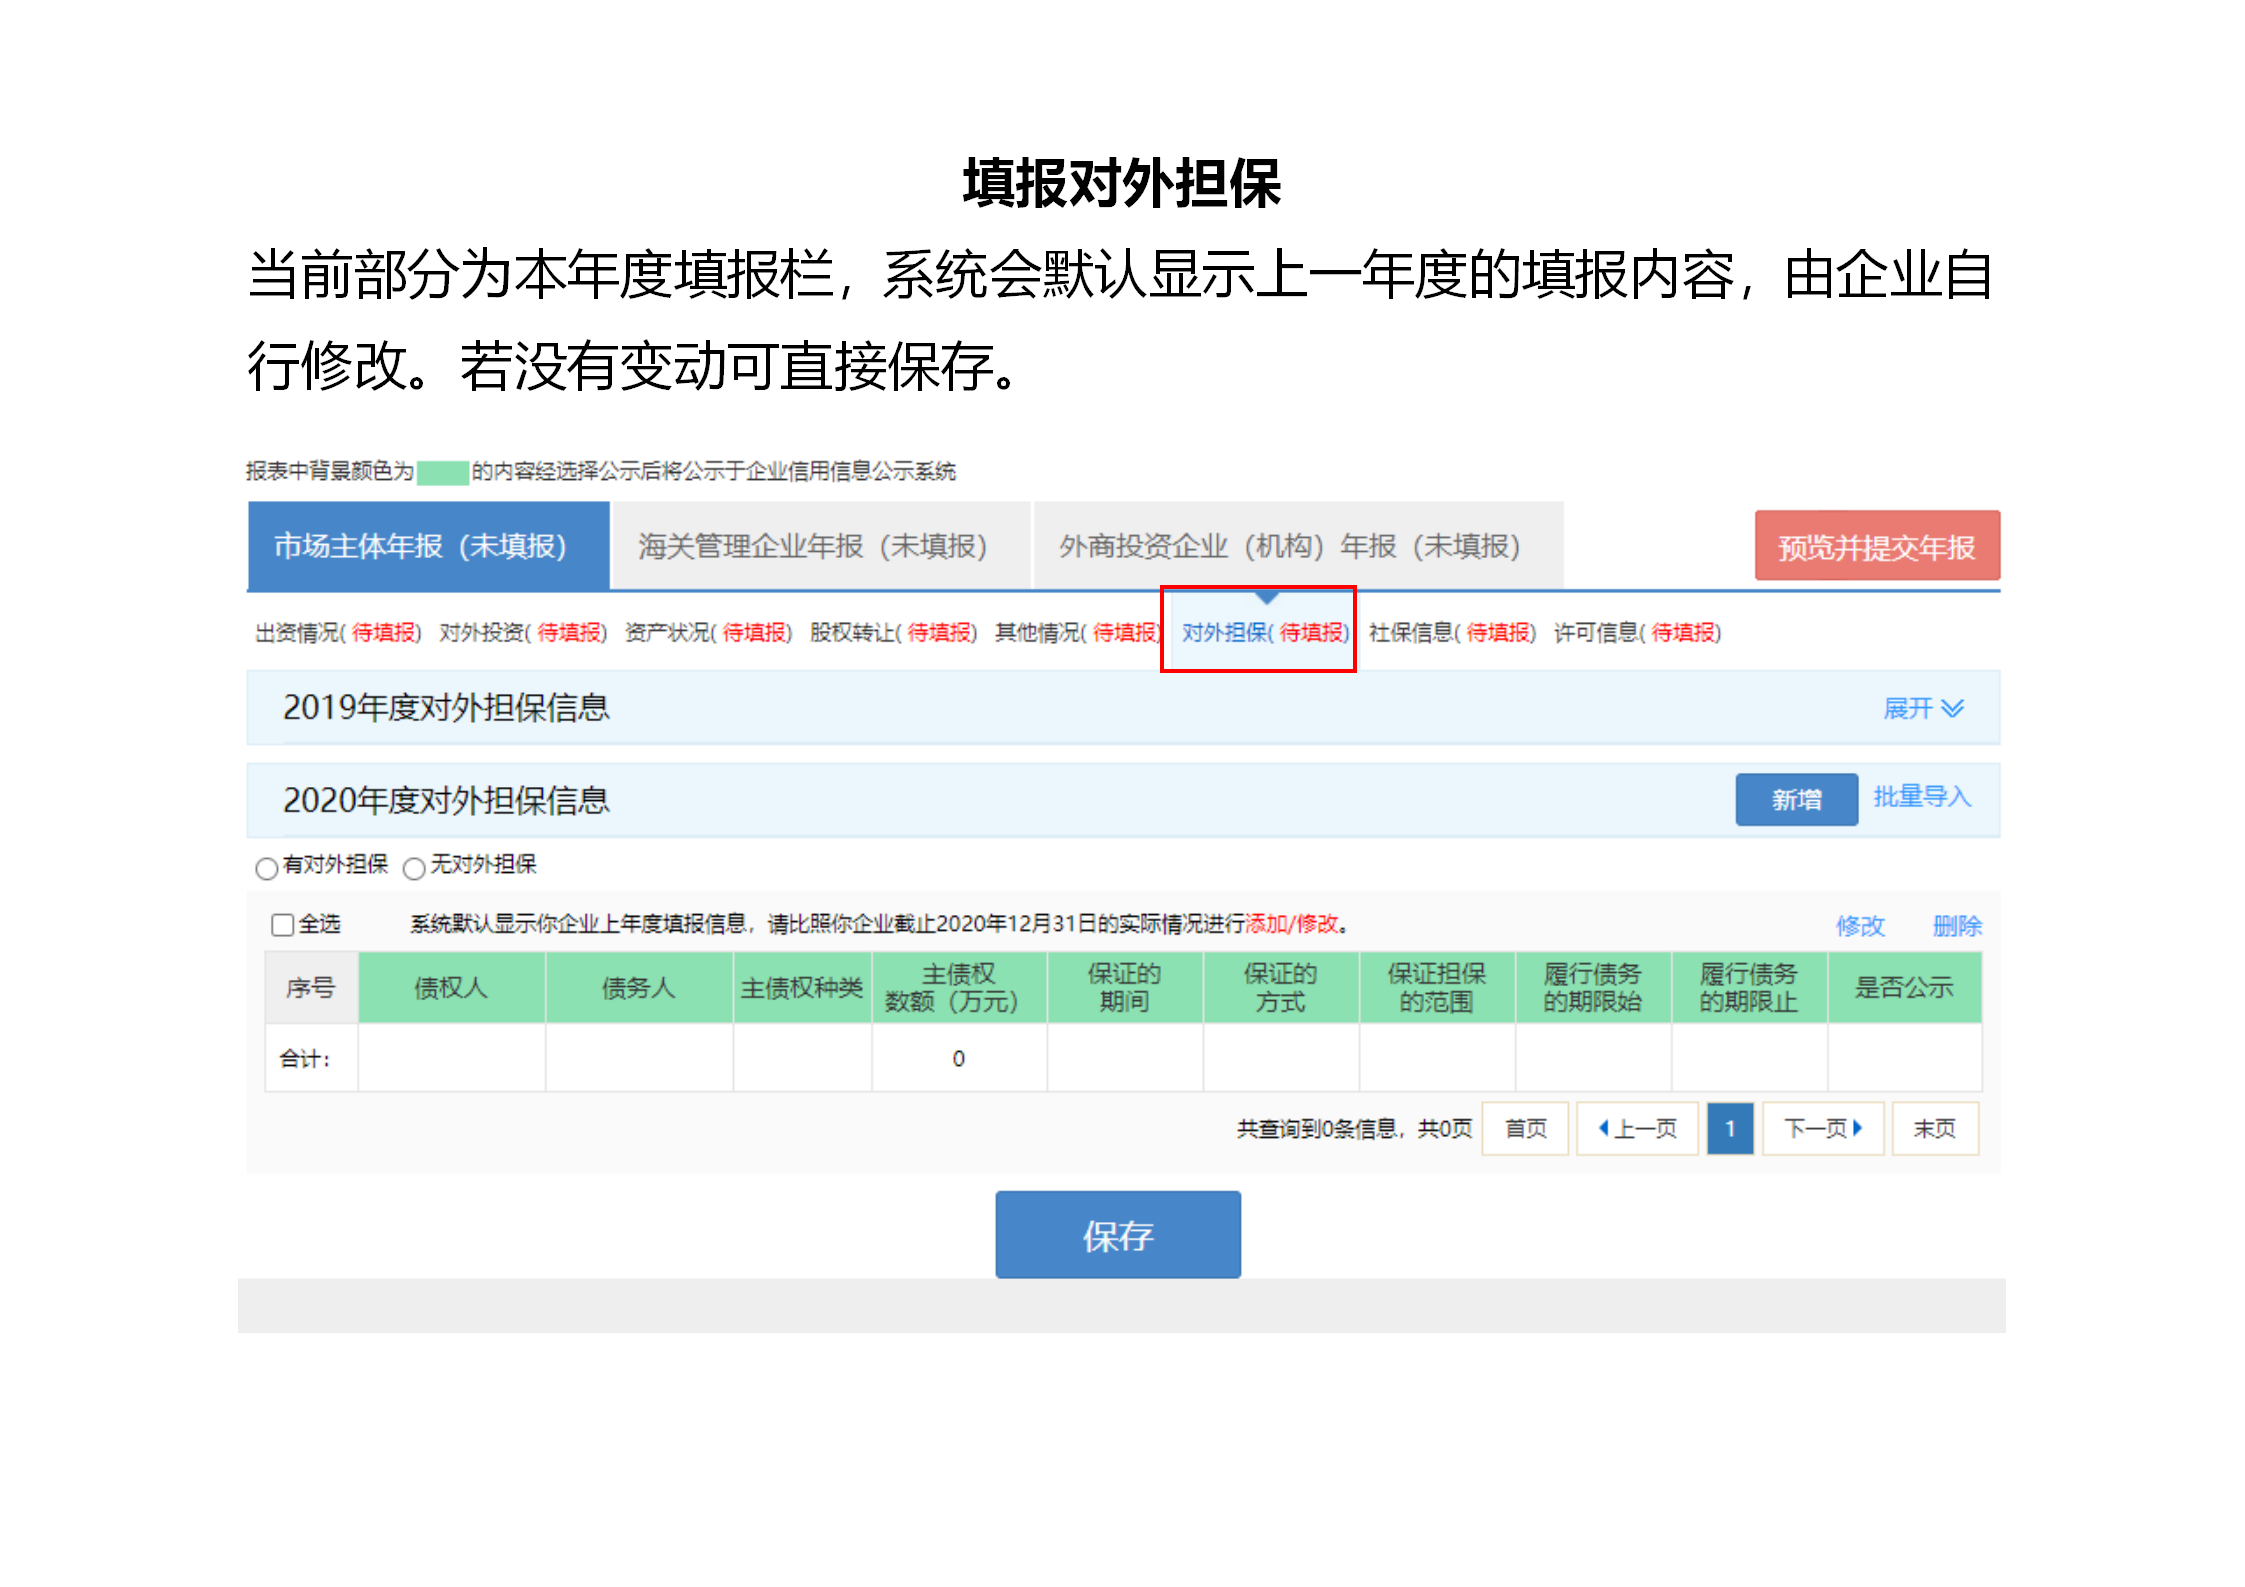Open 批量导入 for bulk import
The image size is (2245, 1587).
(1921, 797)
